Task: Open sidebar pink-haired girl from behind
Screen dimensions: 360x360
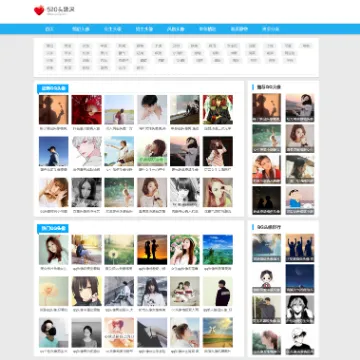Action: (266, 341)
